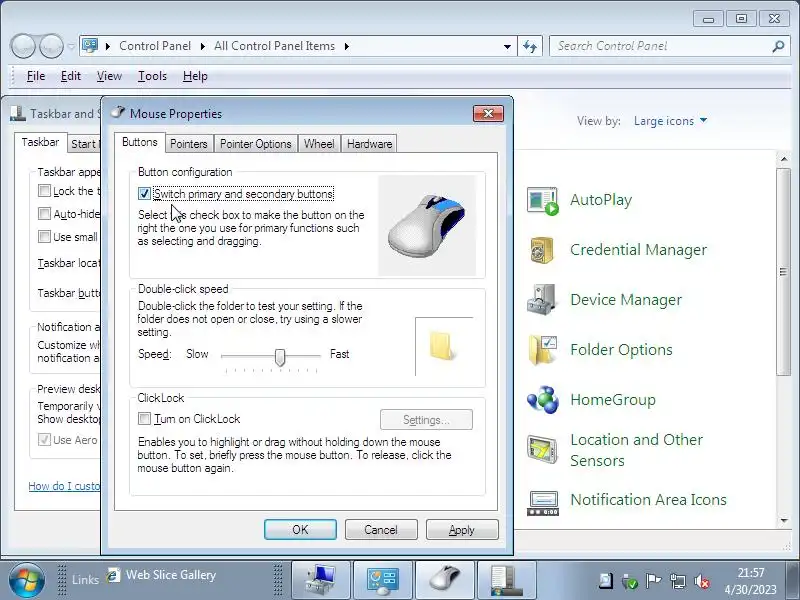The height and width of the screenshot is (600, 800).
Task: Uncheck Switch primary and secondary buttons
Action: point(144,194)
